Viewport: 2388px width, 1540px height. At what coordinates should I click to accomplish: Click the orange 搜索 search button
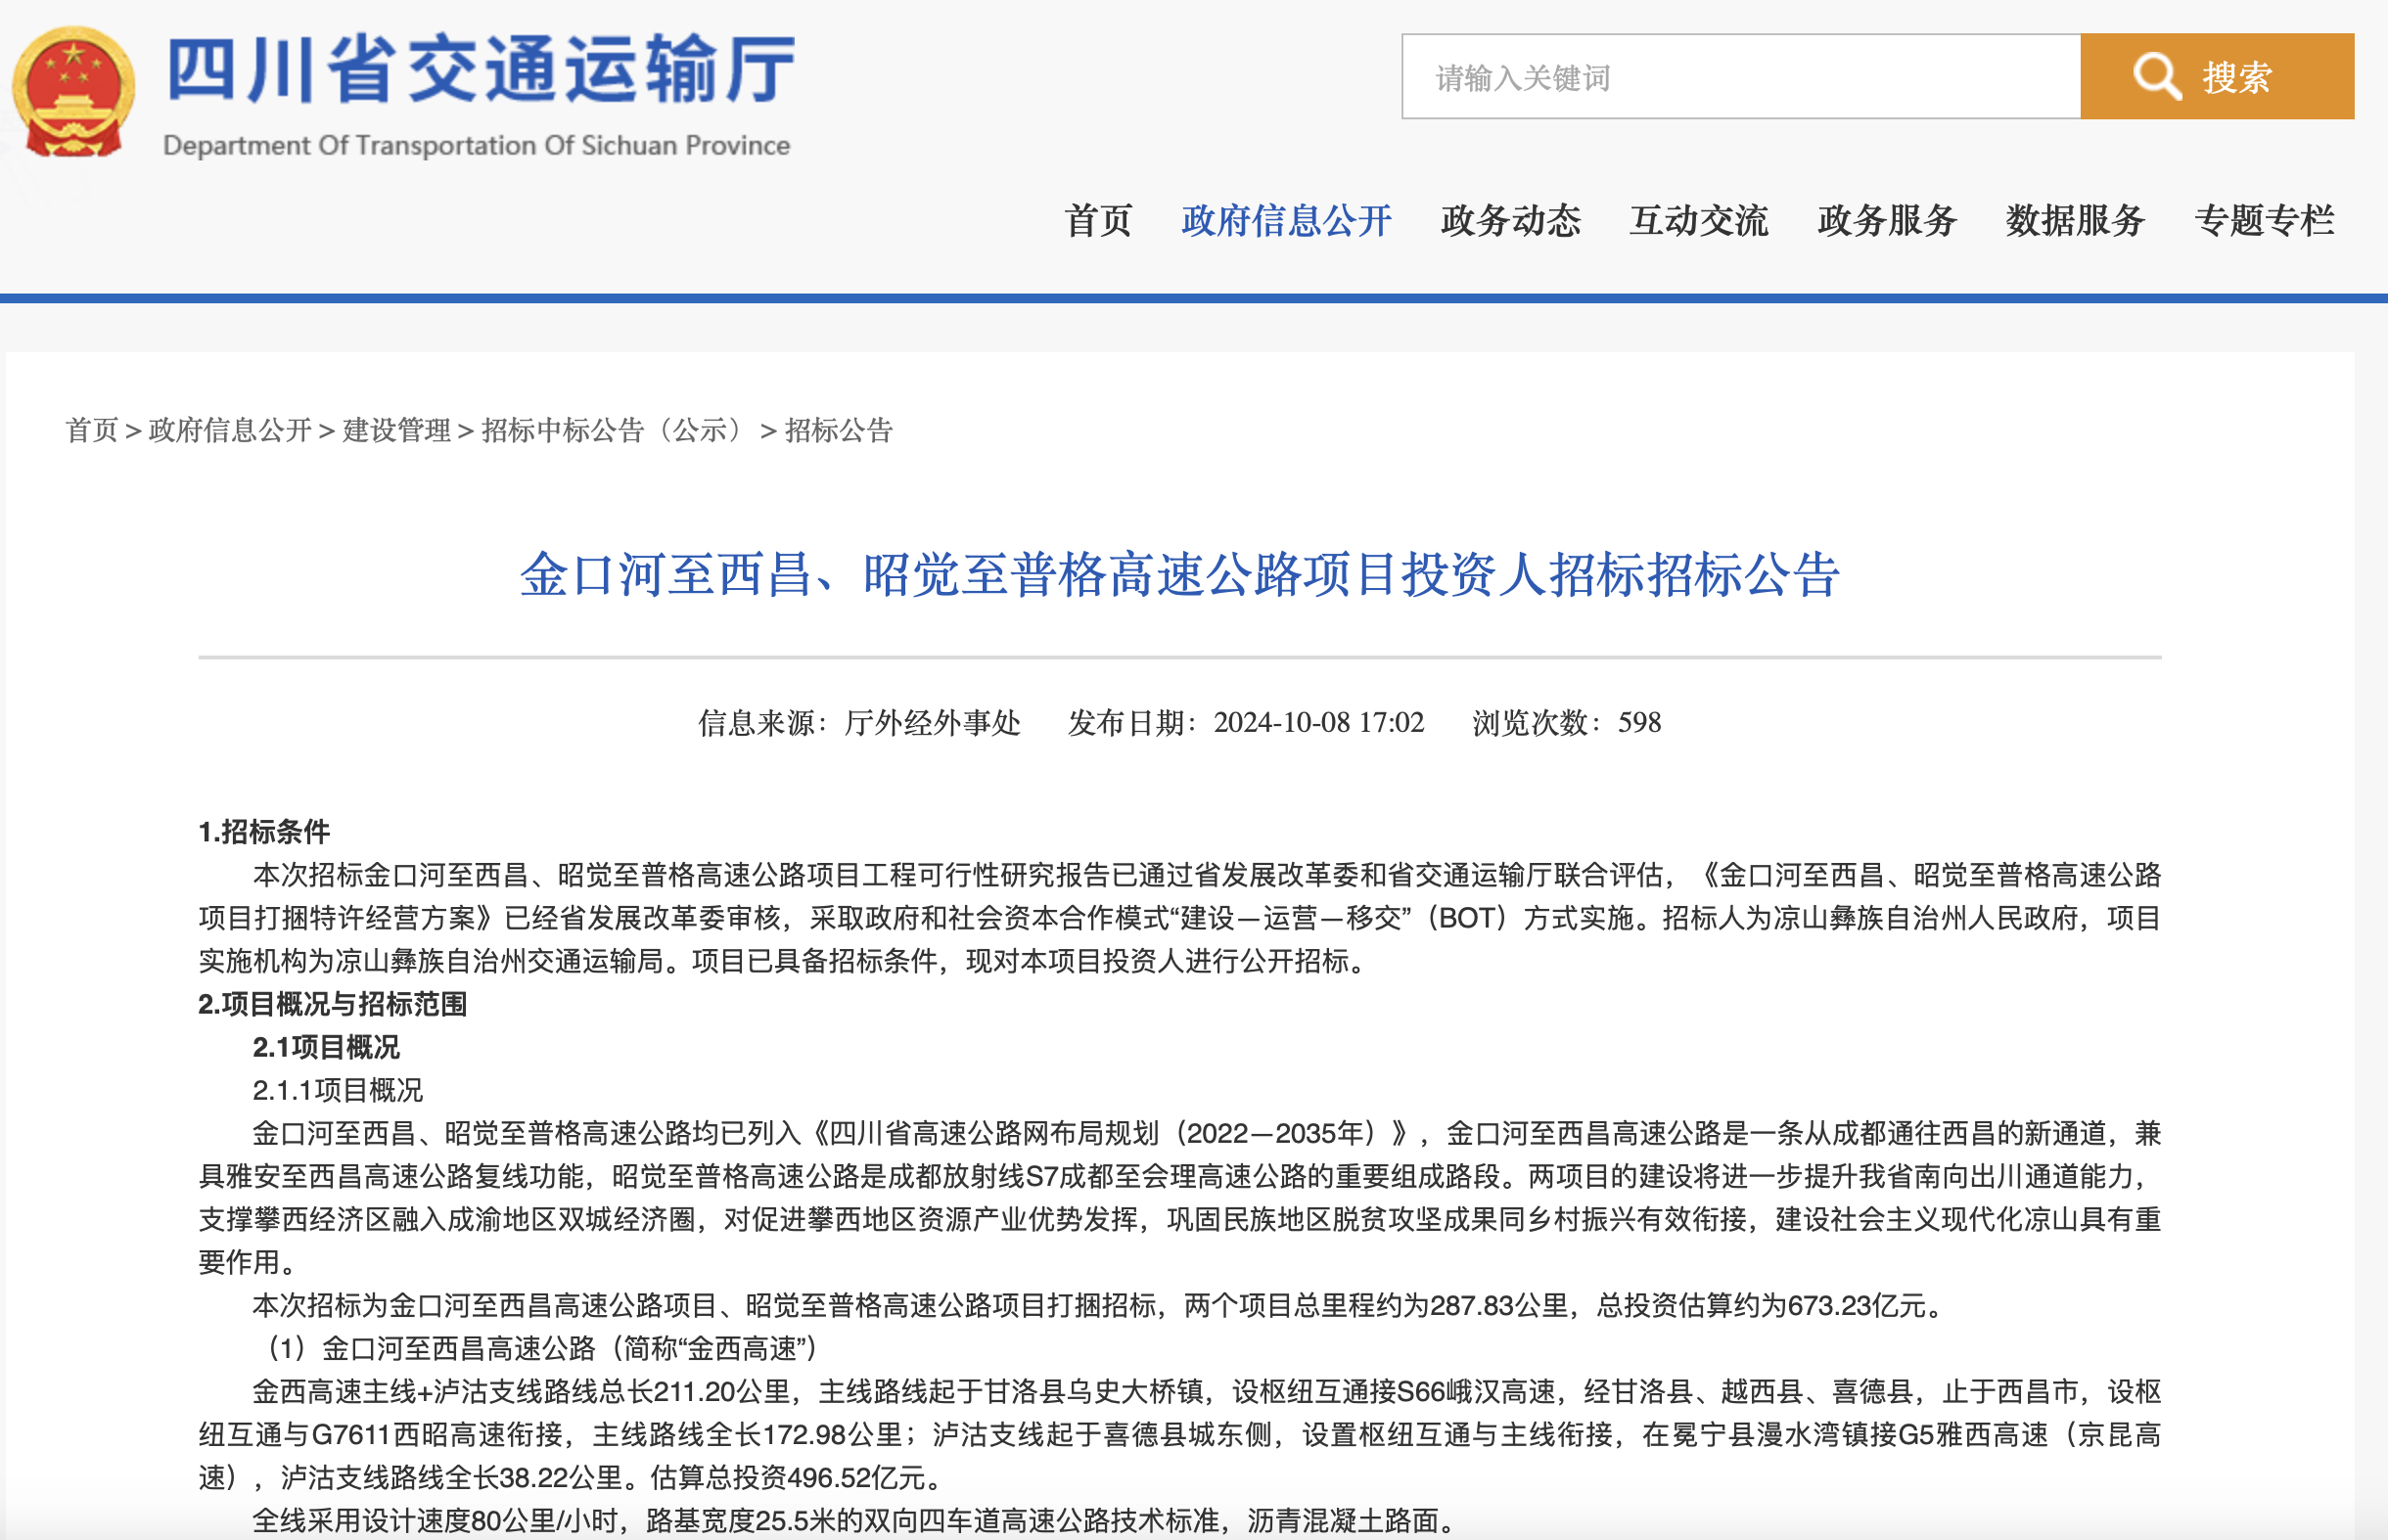tap(2217, 77)
